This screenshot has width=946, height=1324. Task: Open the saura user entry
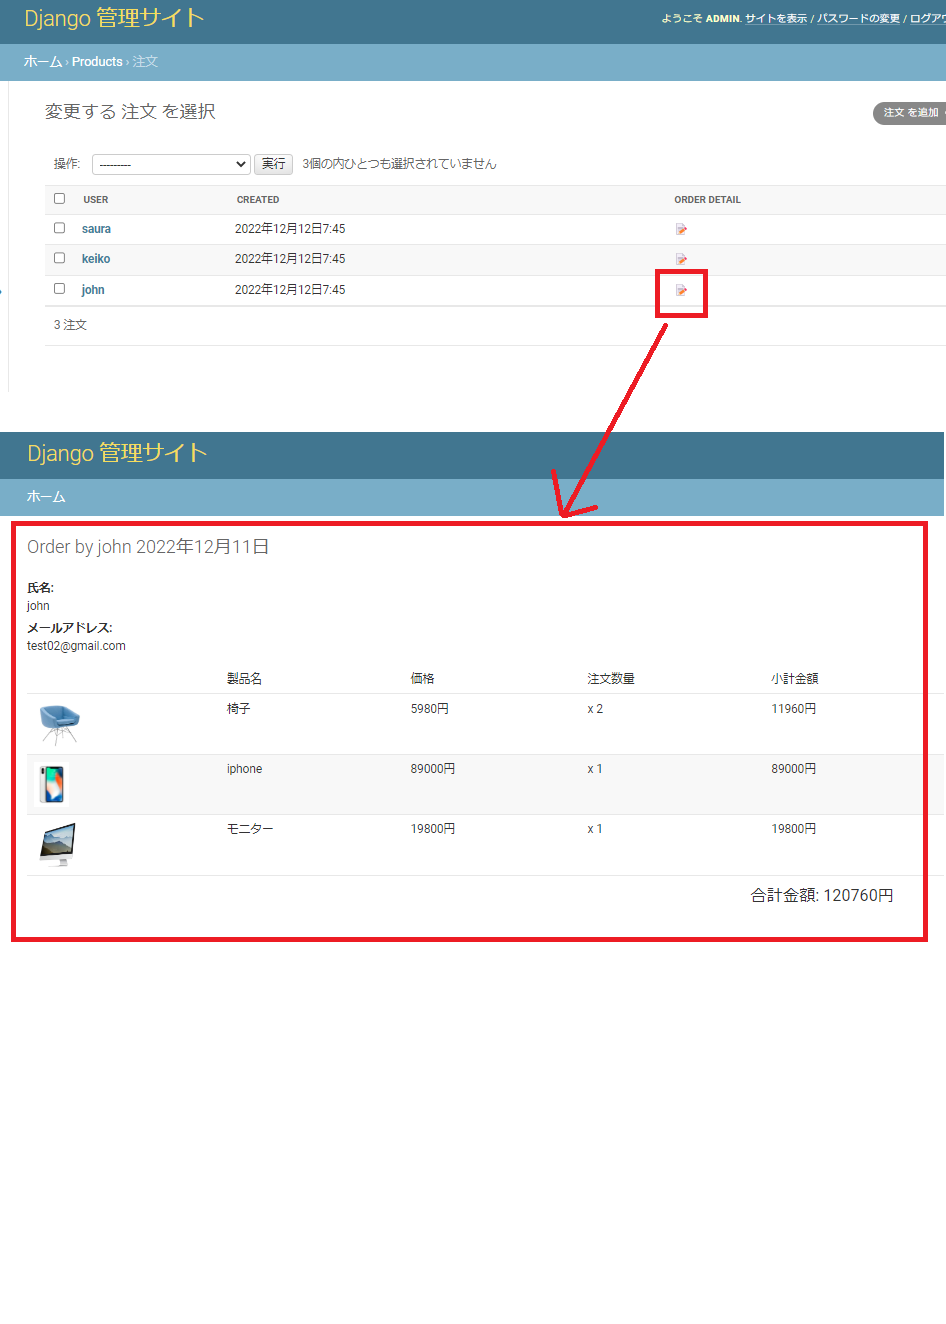tap(96, 229)
